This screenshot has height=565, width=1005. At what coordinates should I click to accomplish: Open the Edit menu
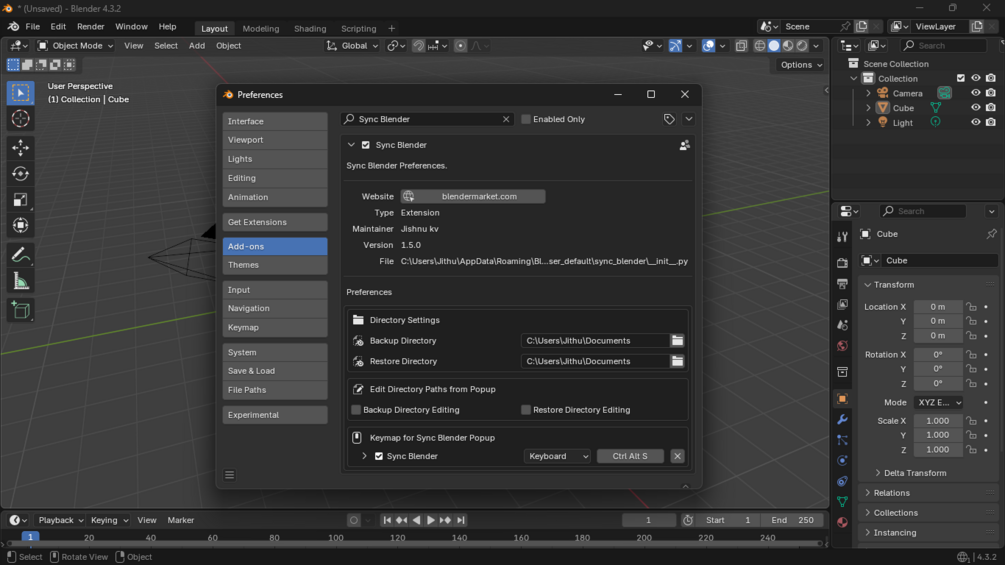click(x=58, y=27)
